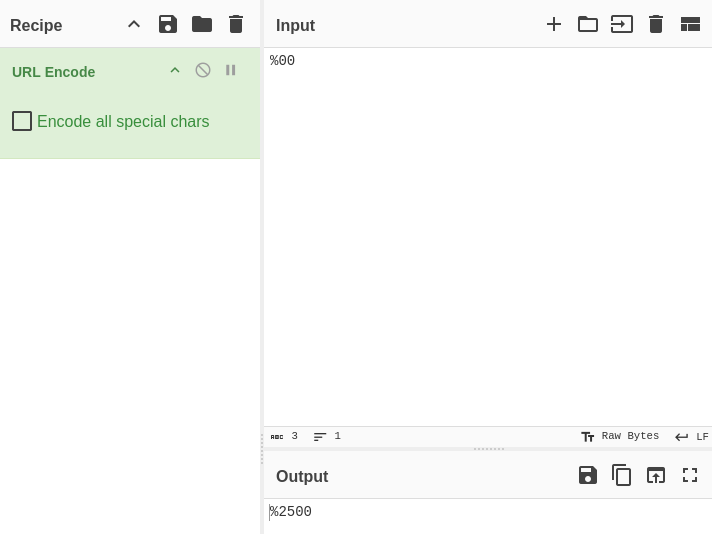Open file as input

622,24
